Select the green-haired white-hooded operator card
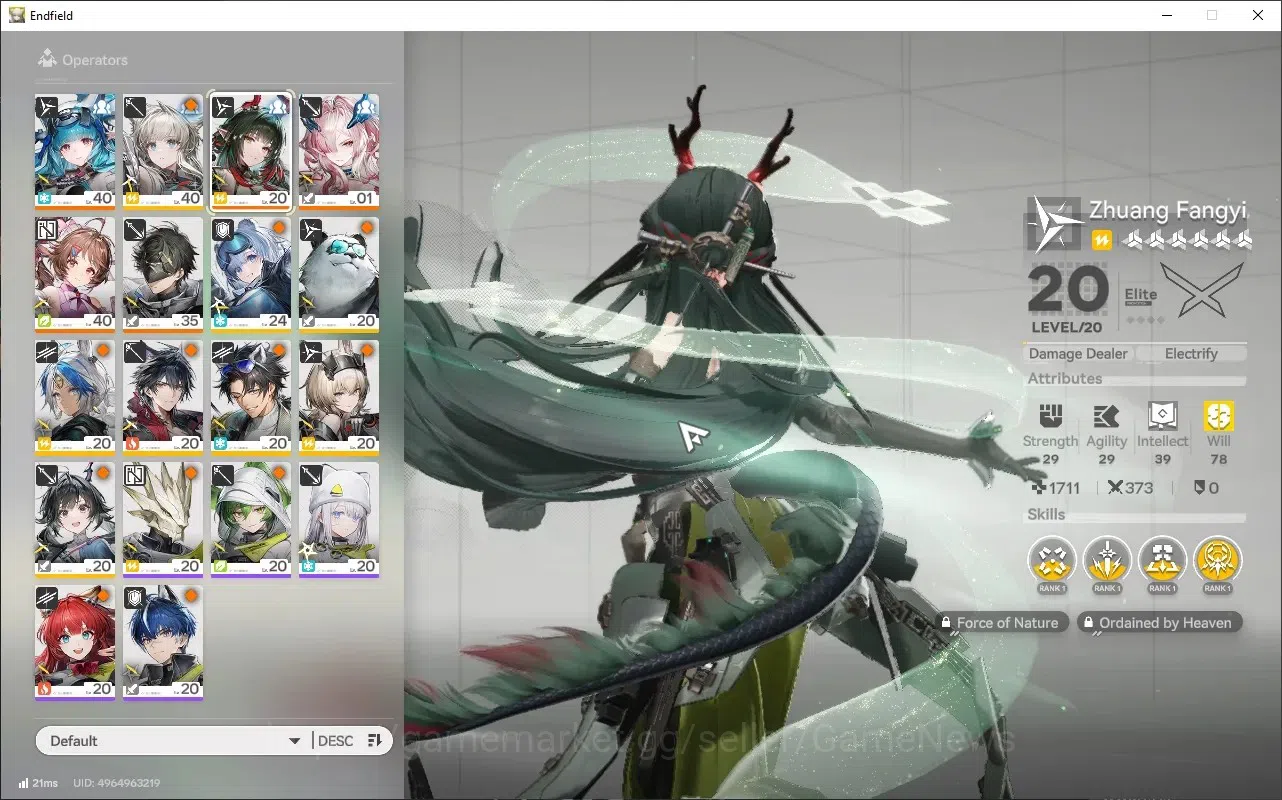This screenshot has height=800, width=1282. coord(251,520)
